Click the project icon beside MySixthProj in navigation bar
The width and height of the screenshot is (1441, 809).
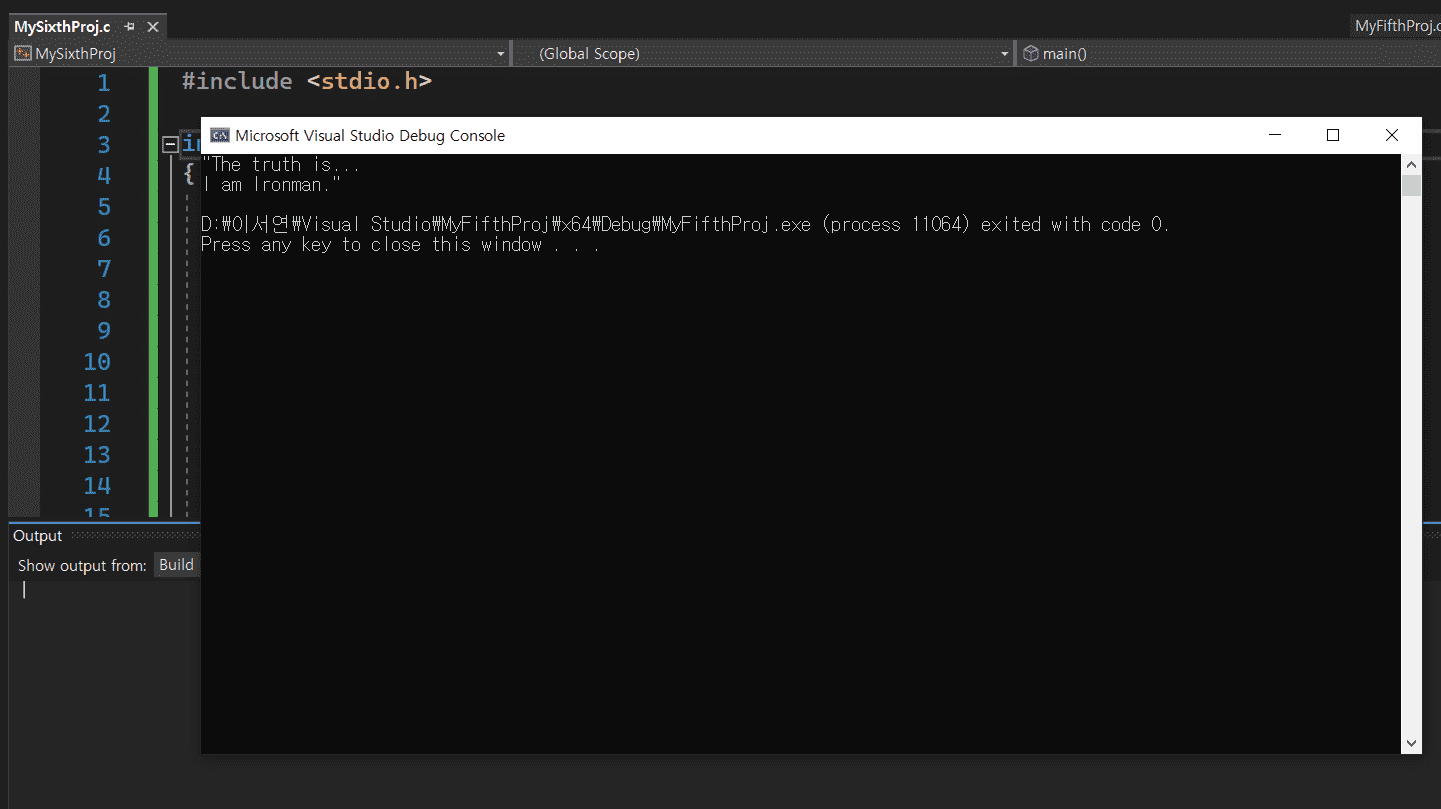[x=23, y=54]
